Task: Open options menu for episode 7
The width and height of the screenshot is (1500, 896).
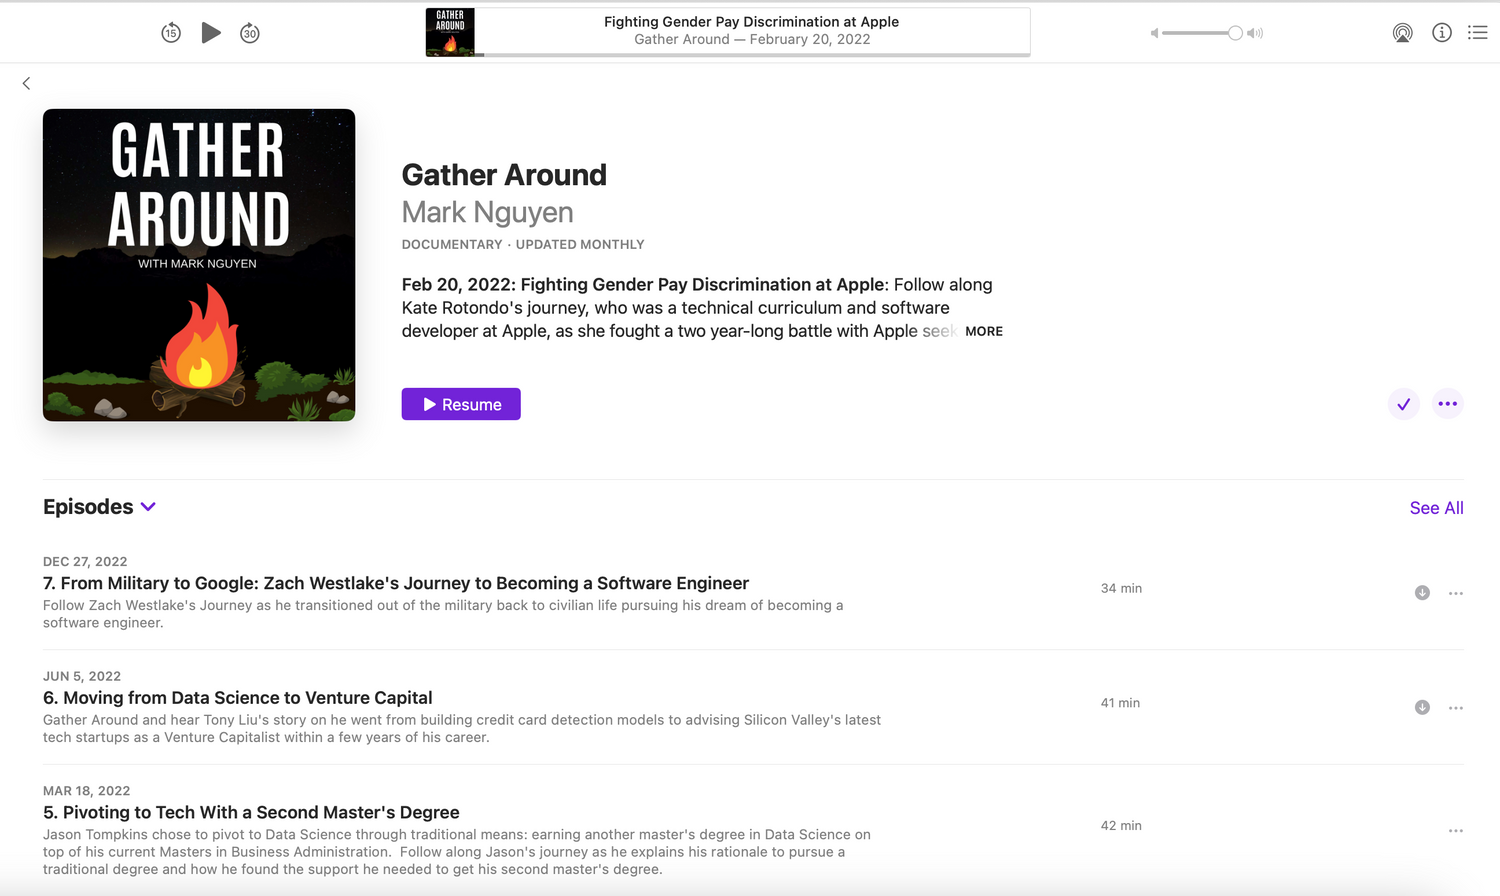Action: pyautogui.click(x=1455, y=593)
